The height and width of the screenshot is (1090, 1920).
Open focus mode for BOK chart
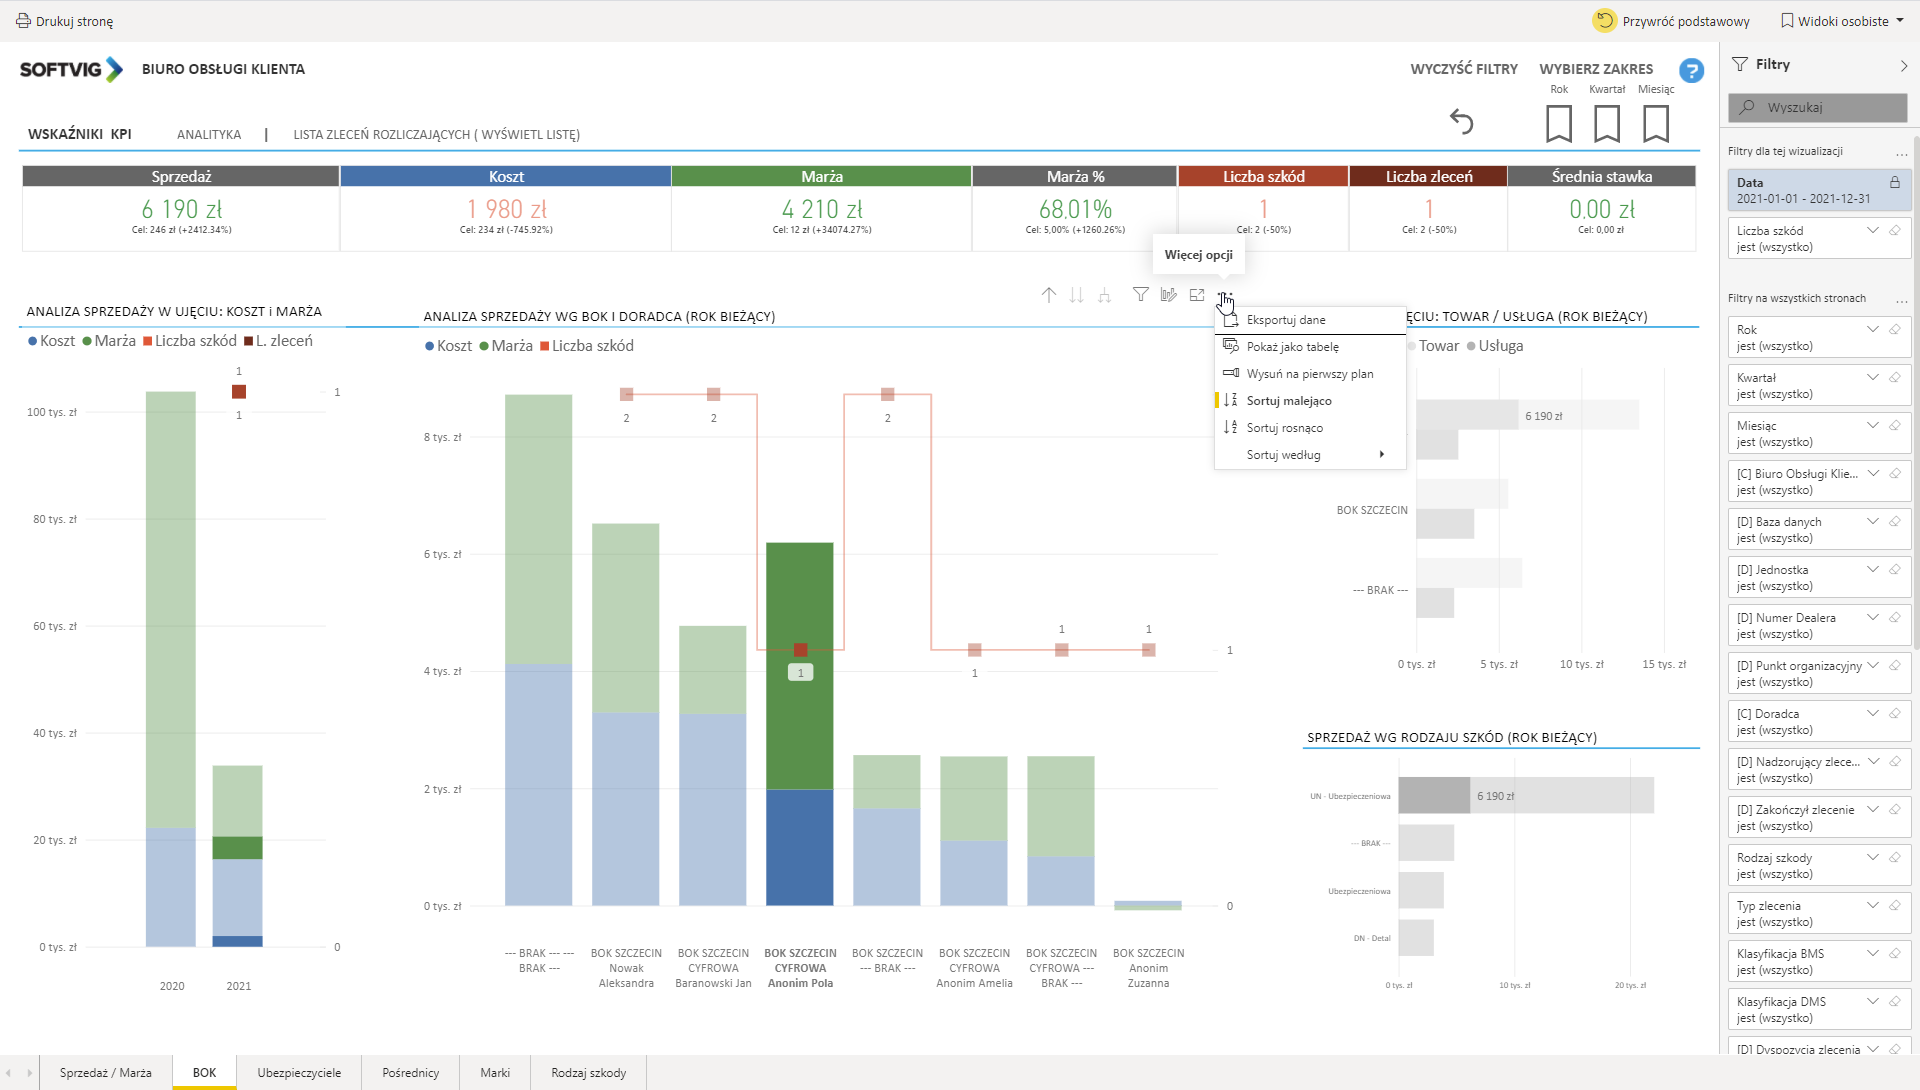click(x=1197, y=295)
